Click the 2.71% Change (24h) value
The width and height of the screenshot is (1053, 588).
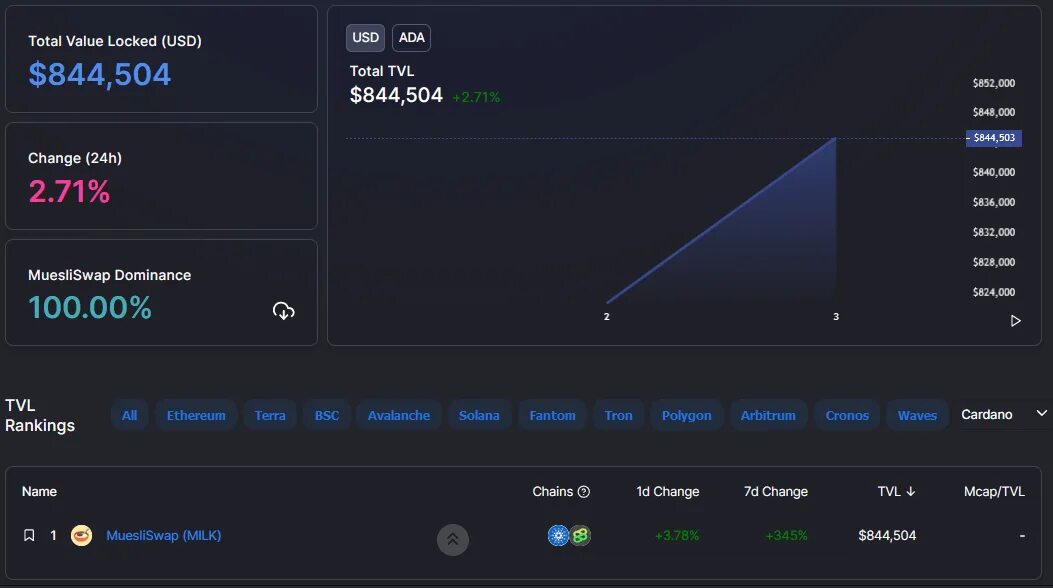pos(69,191)
